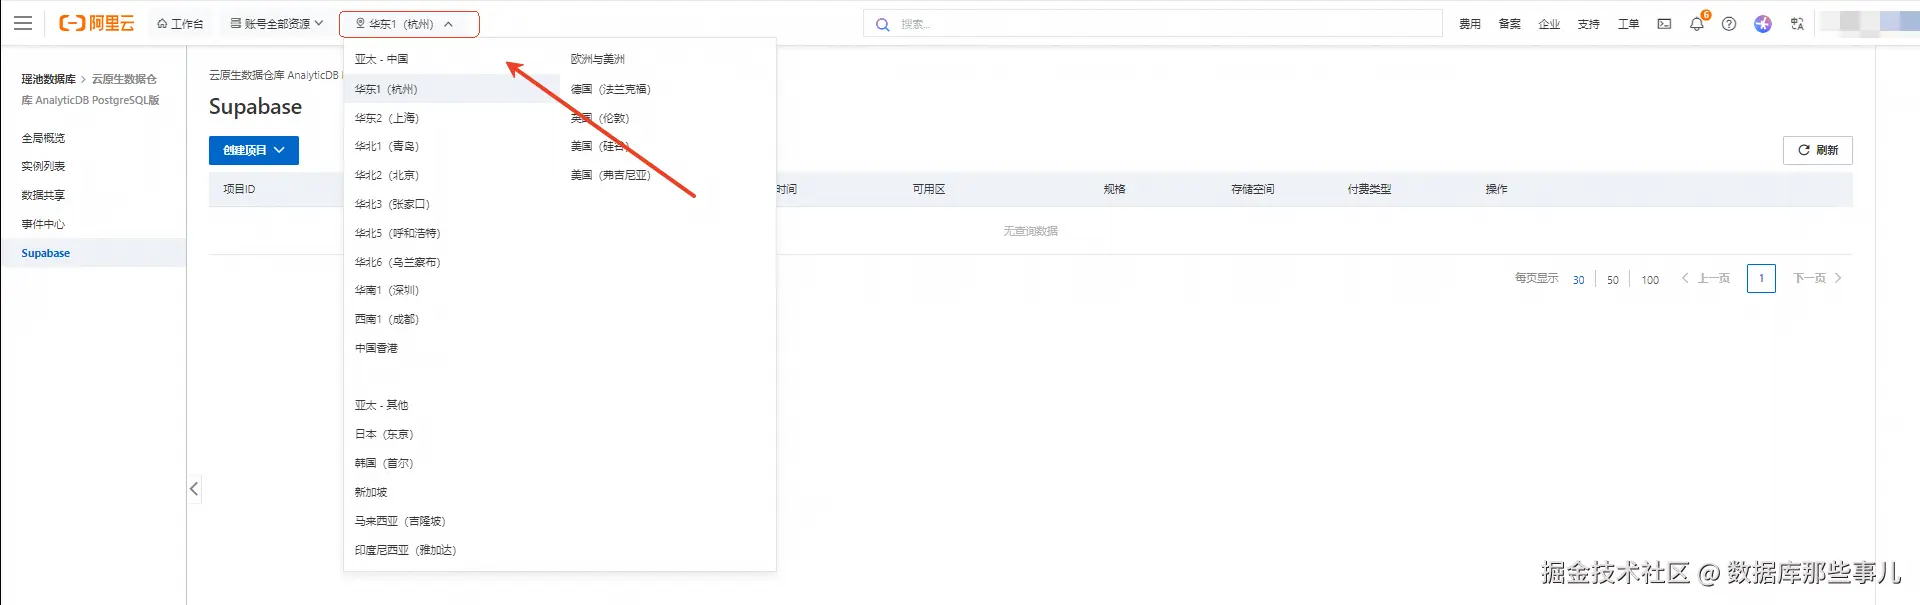Select region 华北3（张家口）
Image resolution: width=1920 pixels, height=605 pixels.
[x=392, y=204]
